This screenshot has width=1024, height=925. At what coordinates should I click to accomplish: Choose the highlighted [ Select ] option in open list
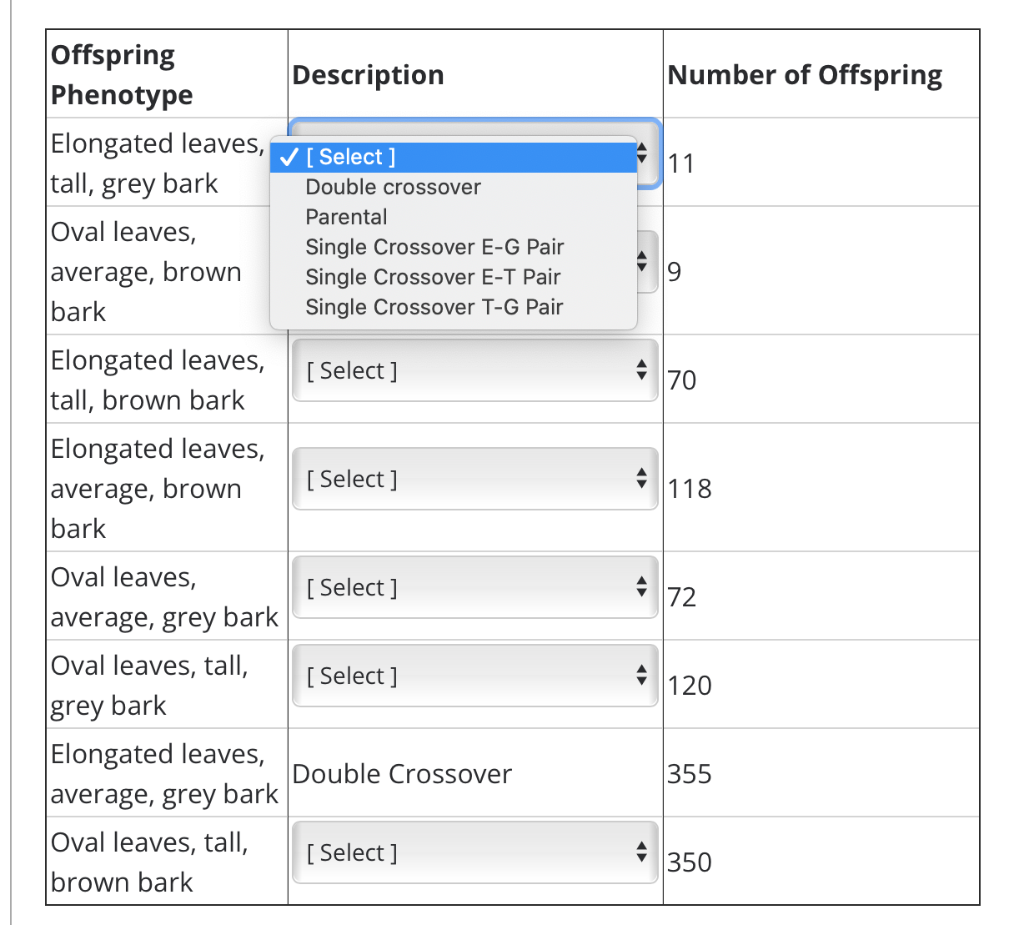[x=453, y=157]
